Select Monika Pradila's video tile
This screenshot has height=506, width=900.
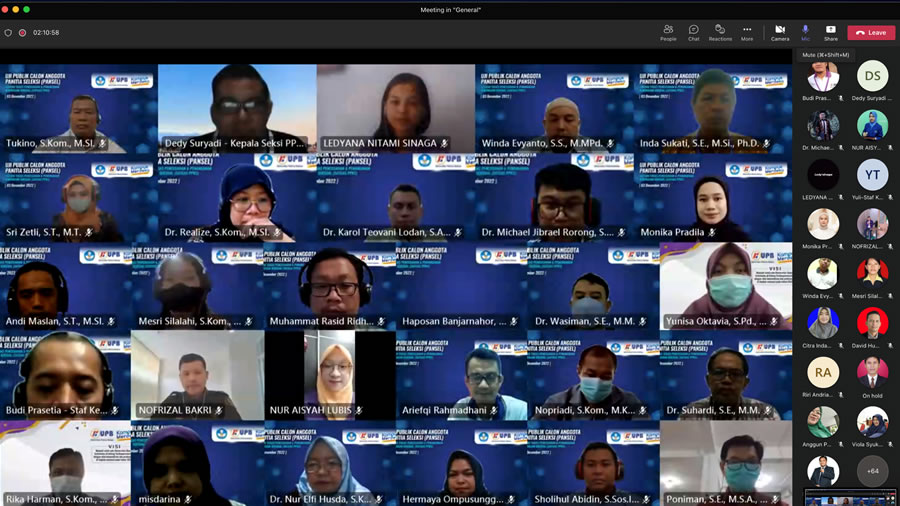[713, 198]
